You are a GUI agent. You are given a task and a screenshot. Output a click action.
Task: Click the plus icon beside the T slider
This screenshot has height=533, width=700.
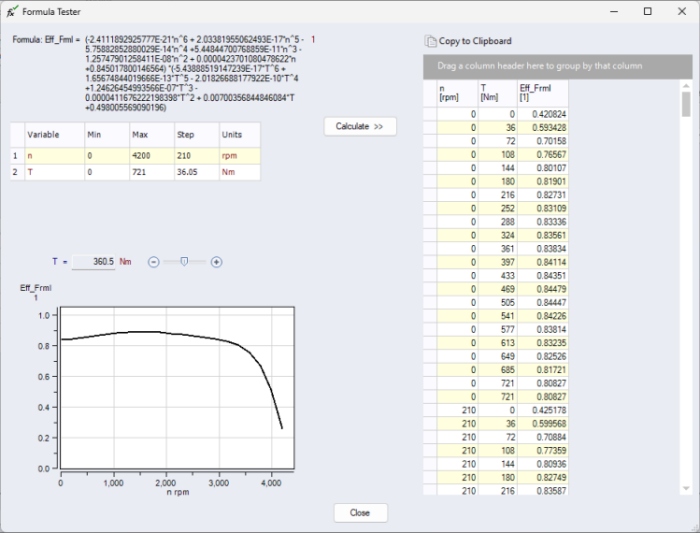216,262
